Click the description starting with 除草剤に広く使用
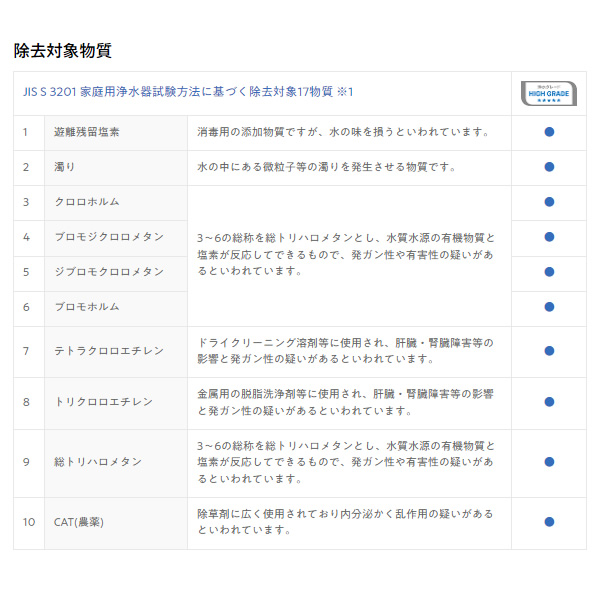Image resolution: width=600 pixels, height=600 pixels. point(345,522)
